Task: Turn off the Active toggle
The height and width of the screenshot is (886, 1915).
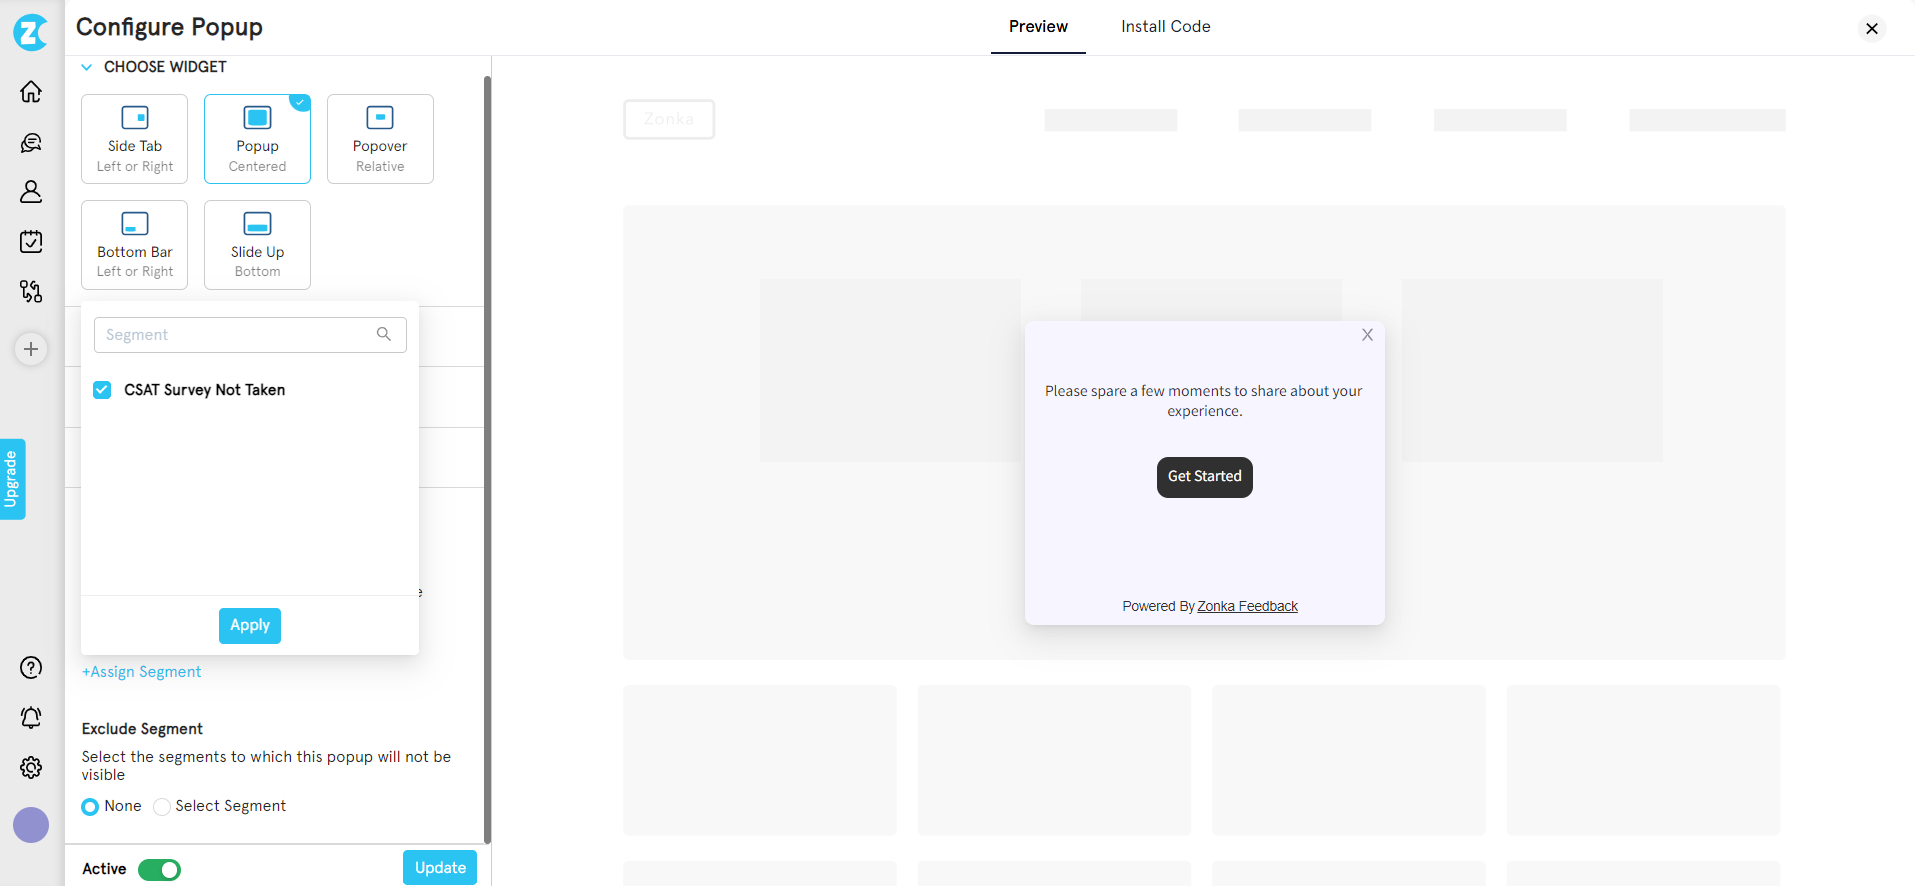Action: pos(159,870)
